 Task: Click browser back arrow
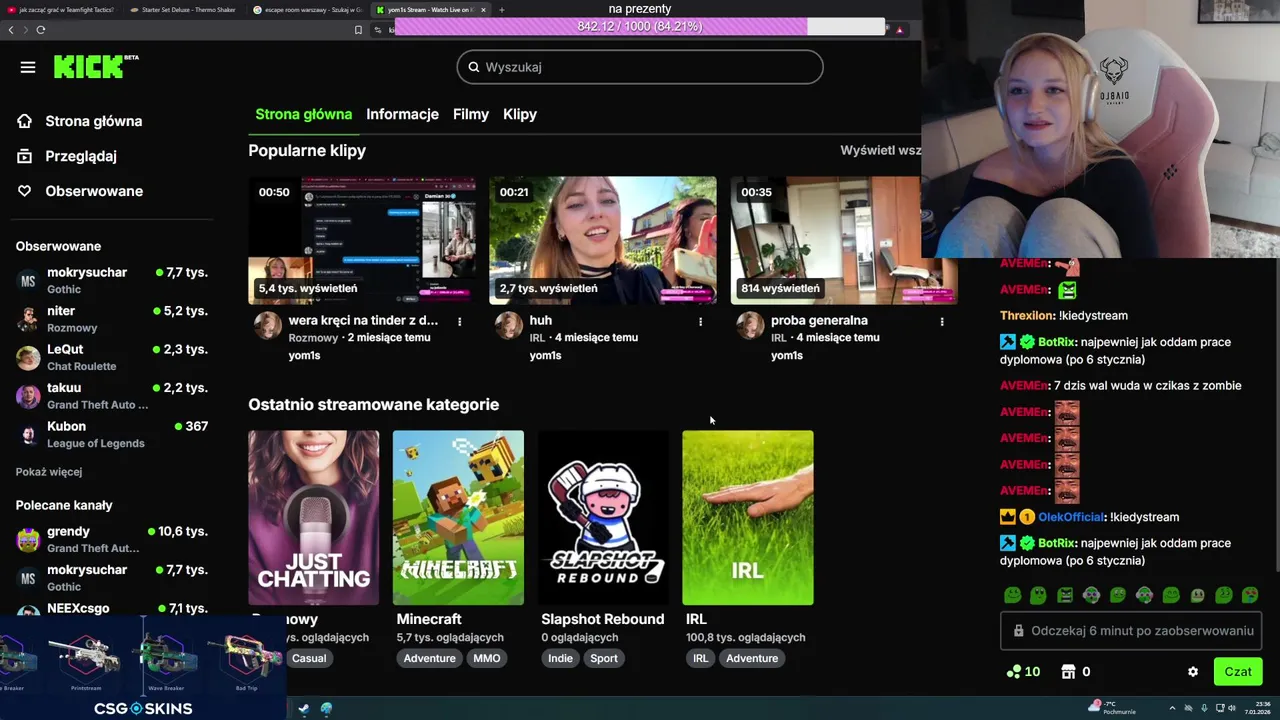[x=11, y=30]
